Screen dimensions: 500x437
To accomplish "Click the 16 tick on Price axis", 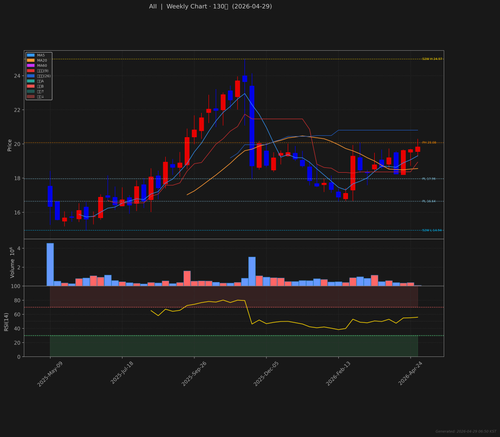I will pos(17,213).
